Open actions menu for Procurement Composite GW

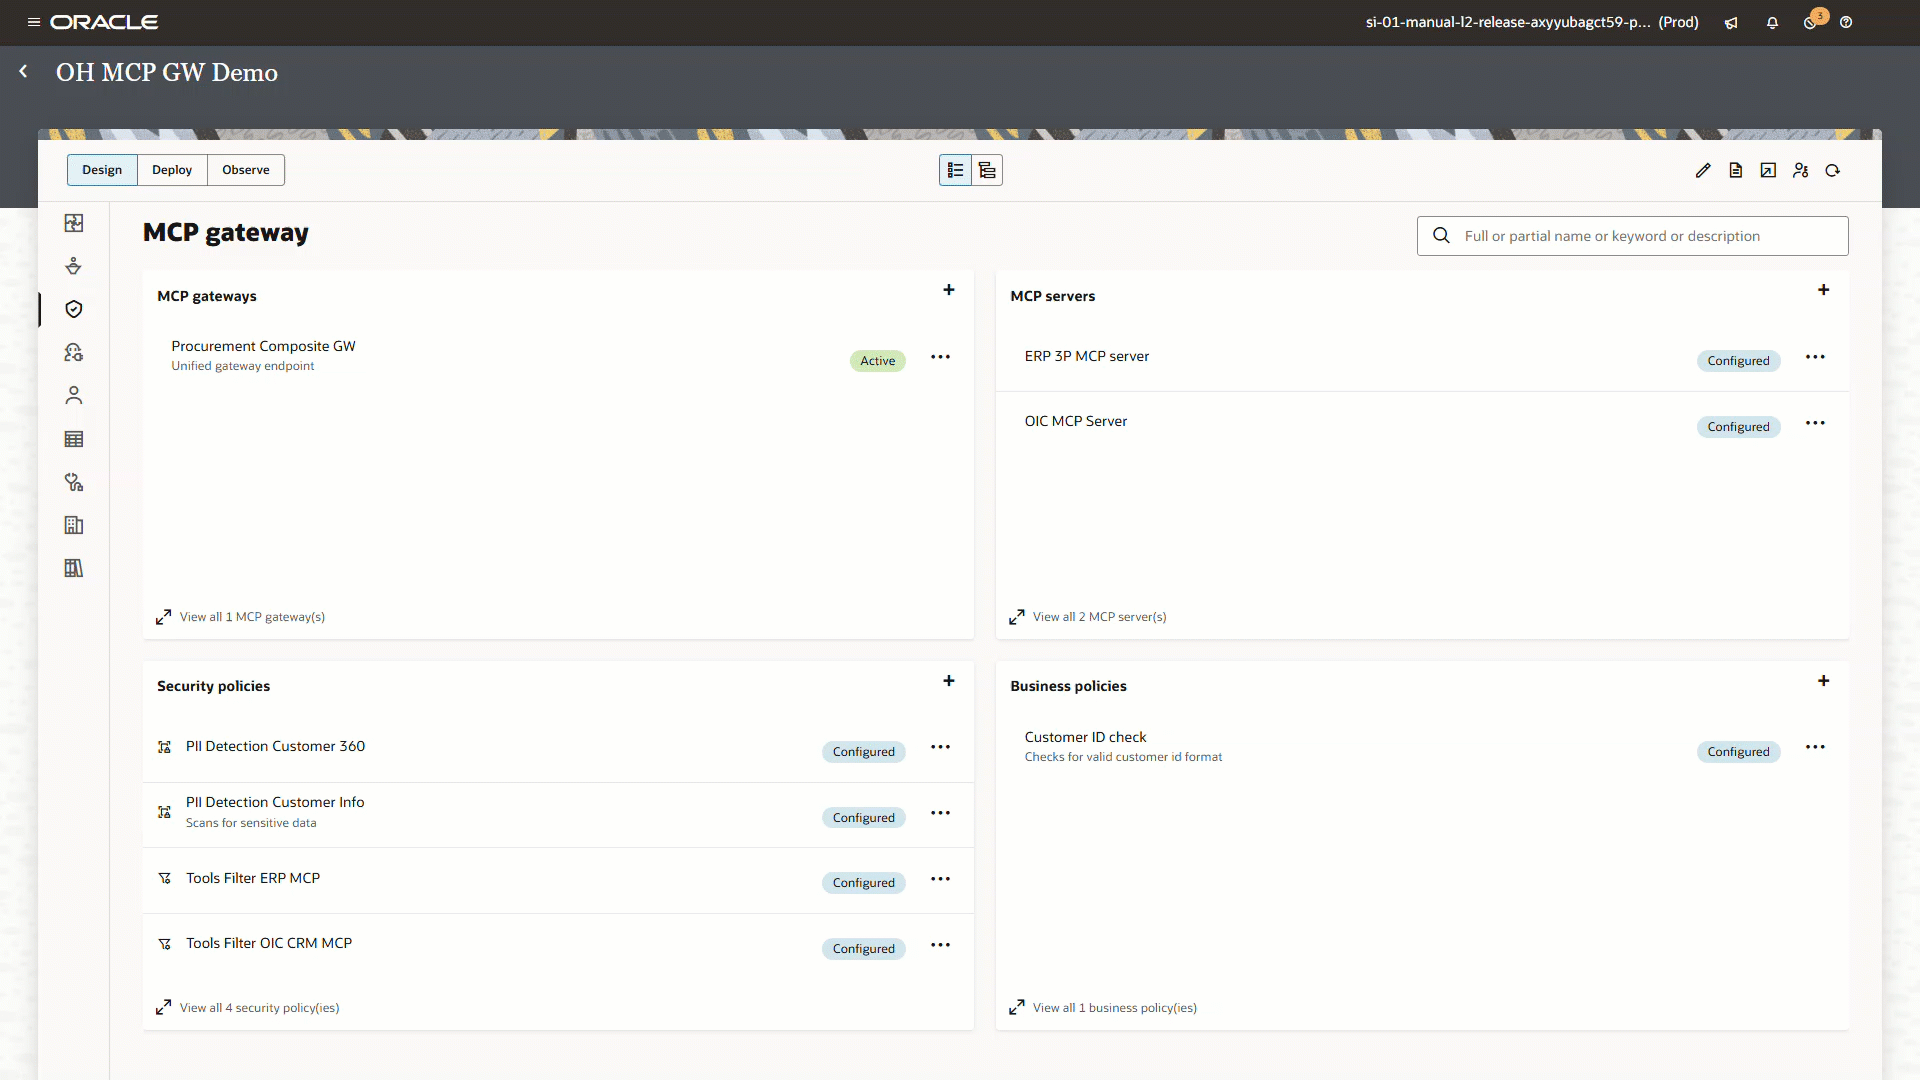(941, 357)
